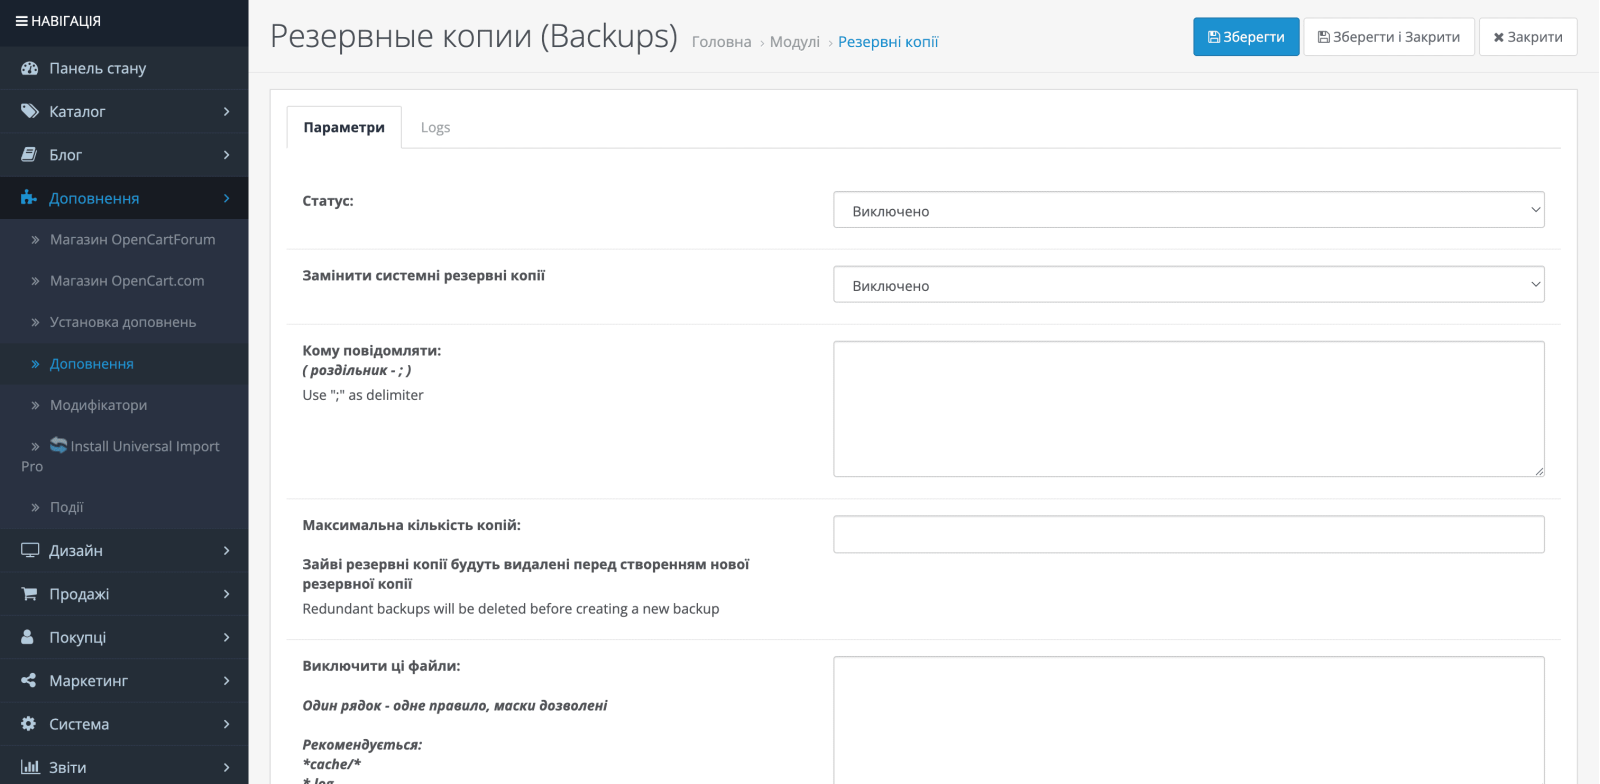The width and height of the screenshot is (1600, 784).
Task: Grab resize handle of Кому повідомляти textarea
Action: [1539, 471]
